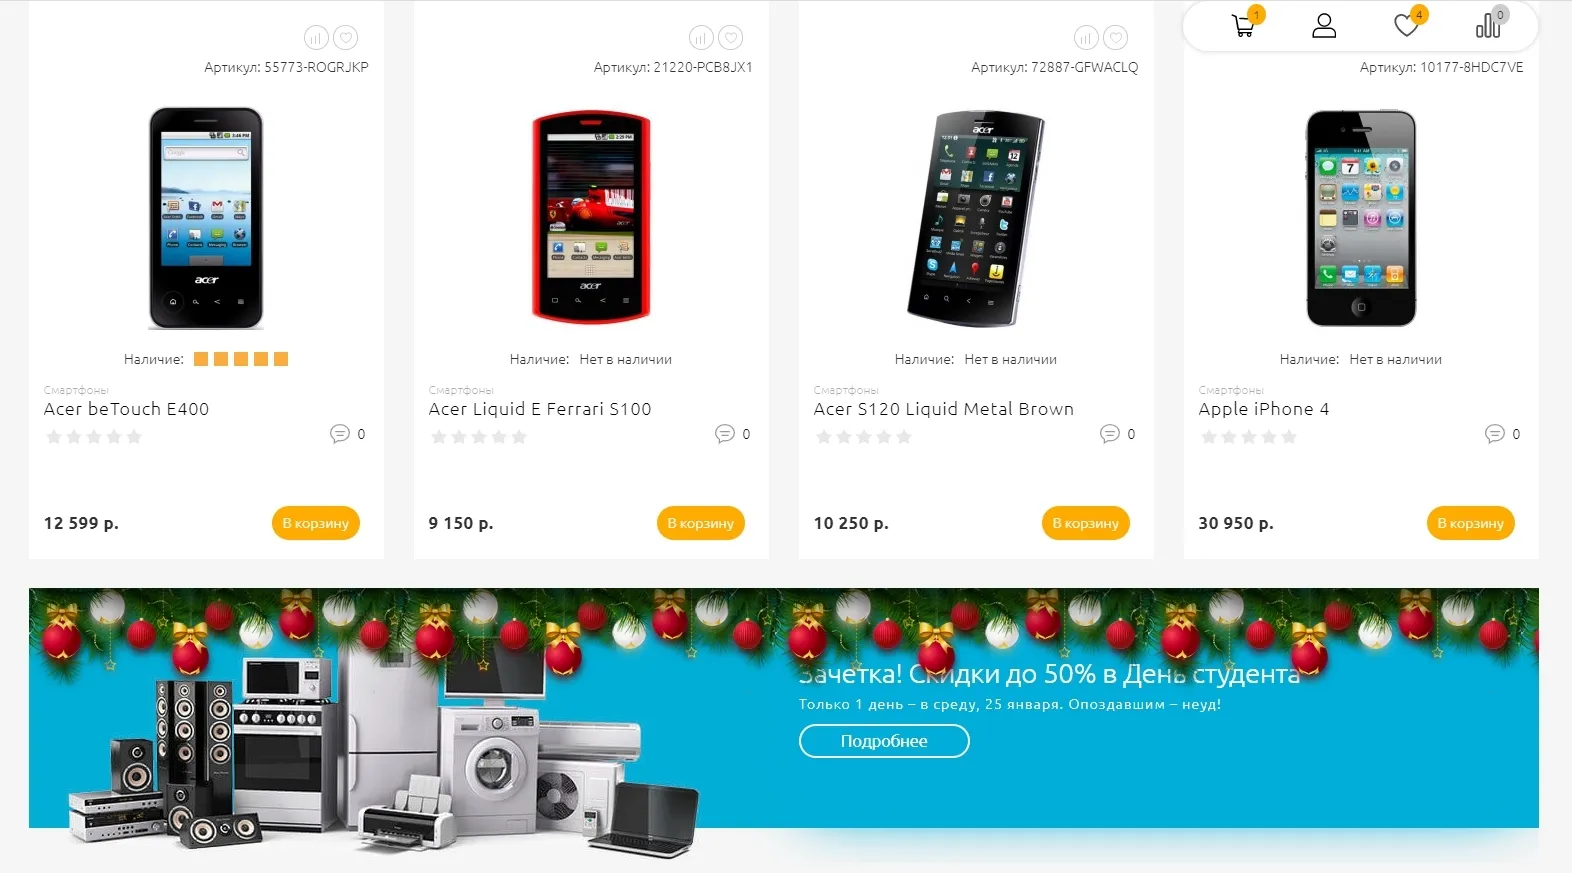Open the Acer S120 Liquid Metal Brown title link
1572x873 pixels.
tap(943, 409)
